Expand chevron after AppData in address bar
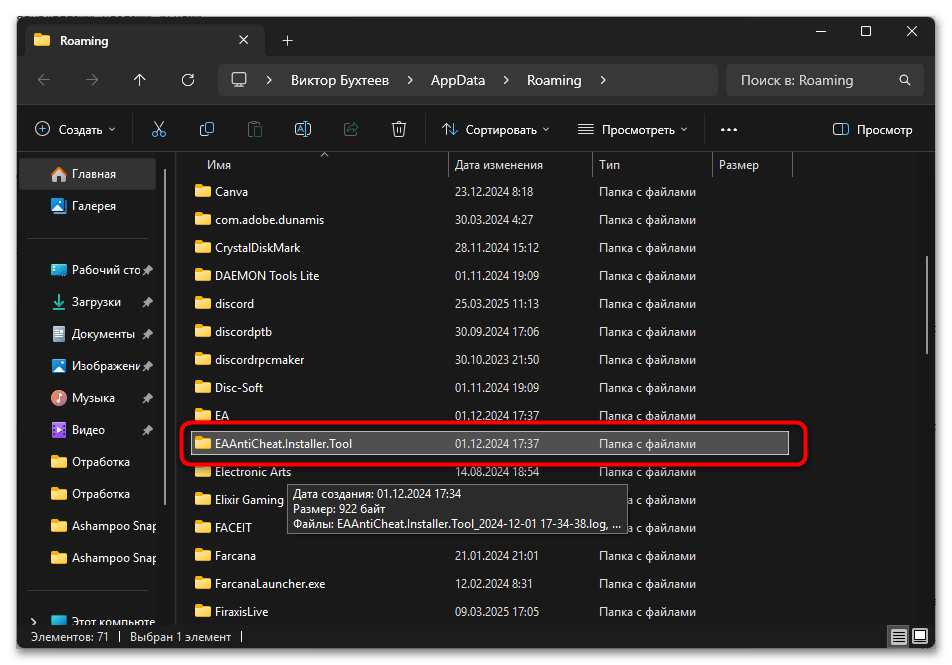The image size is (952, 665). [x=506, y=80]
